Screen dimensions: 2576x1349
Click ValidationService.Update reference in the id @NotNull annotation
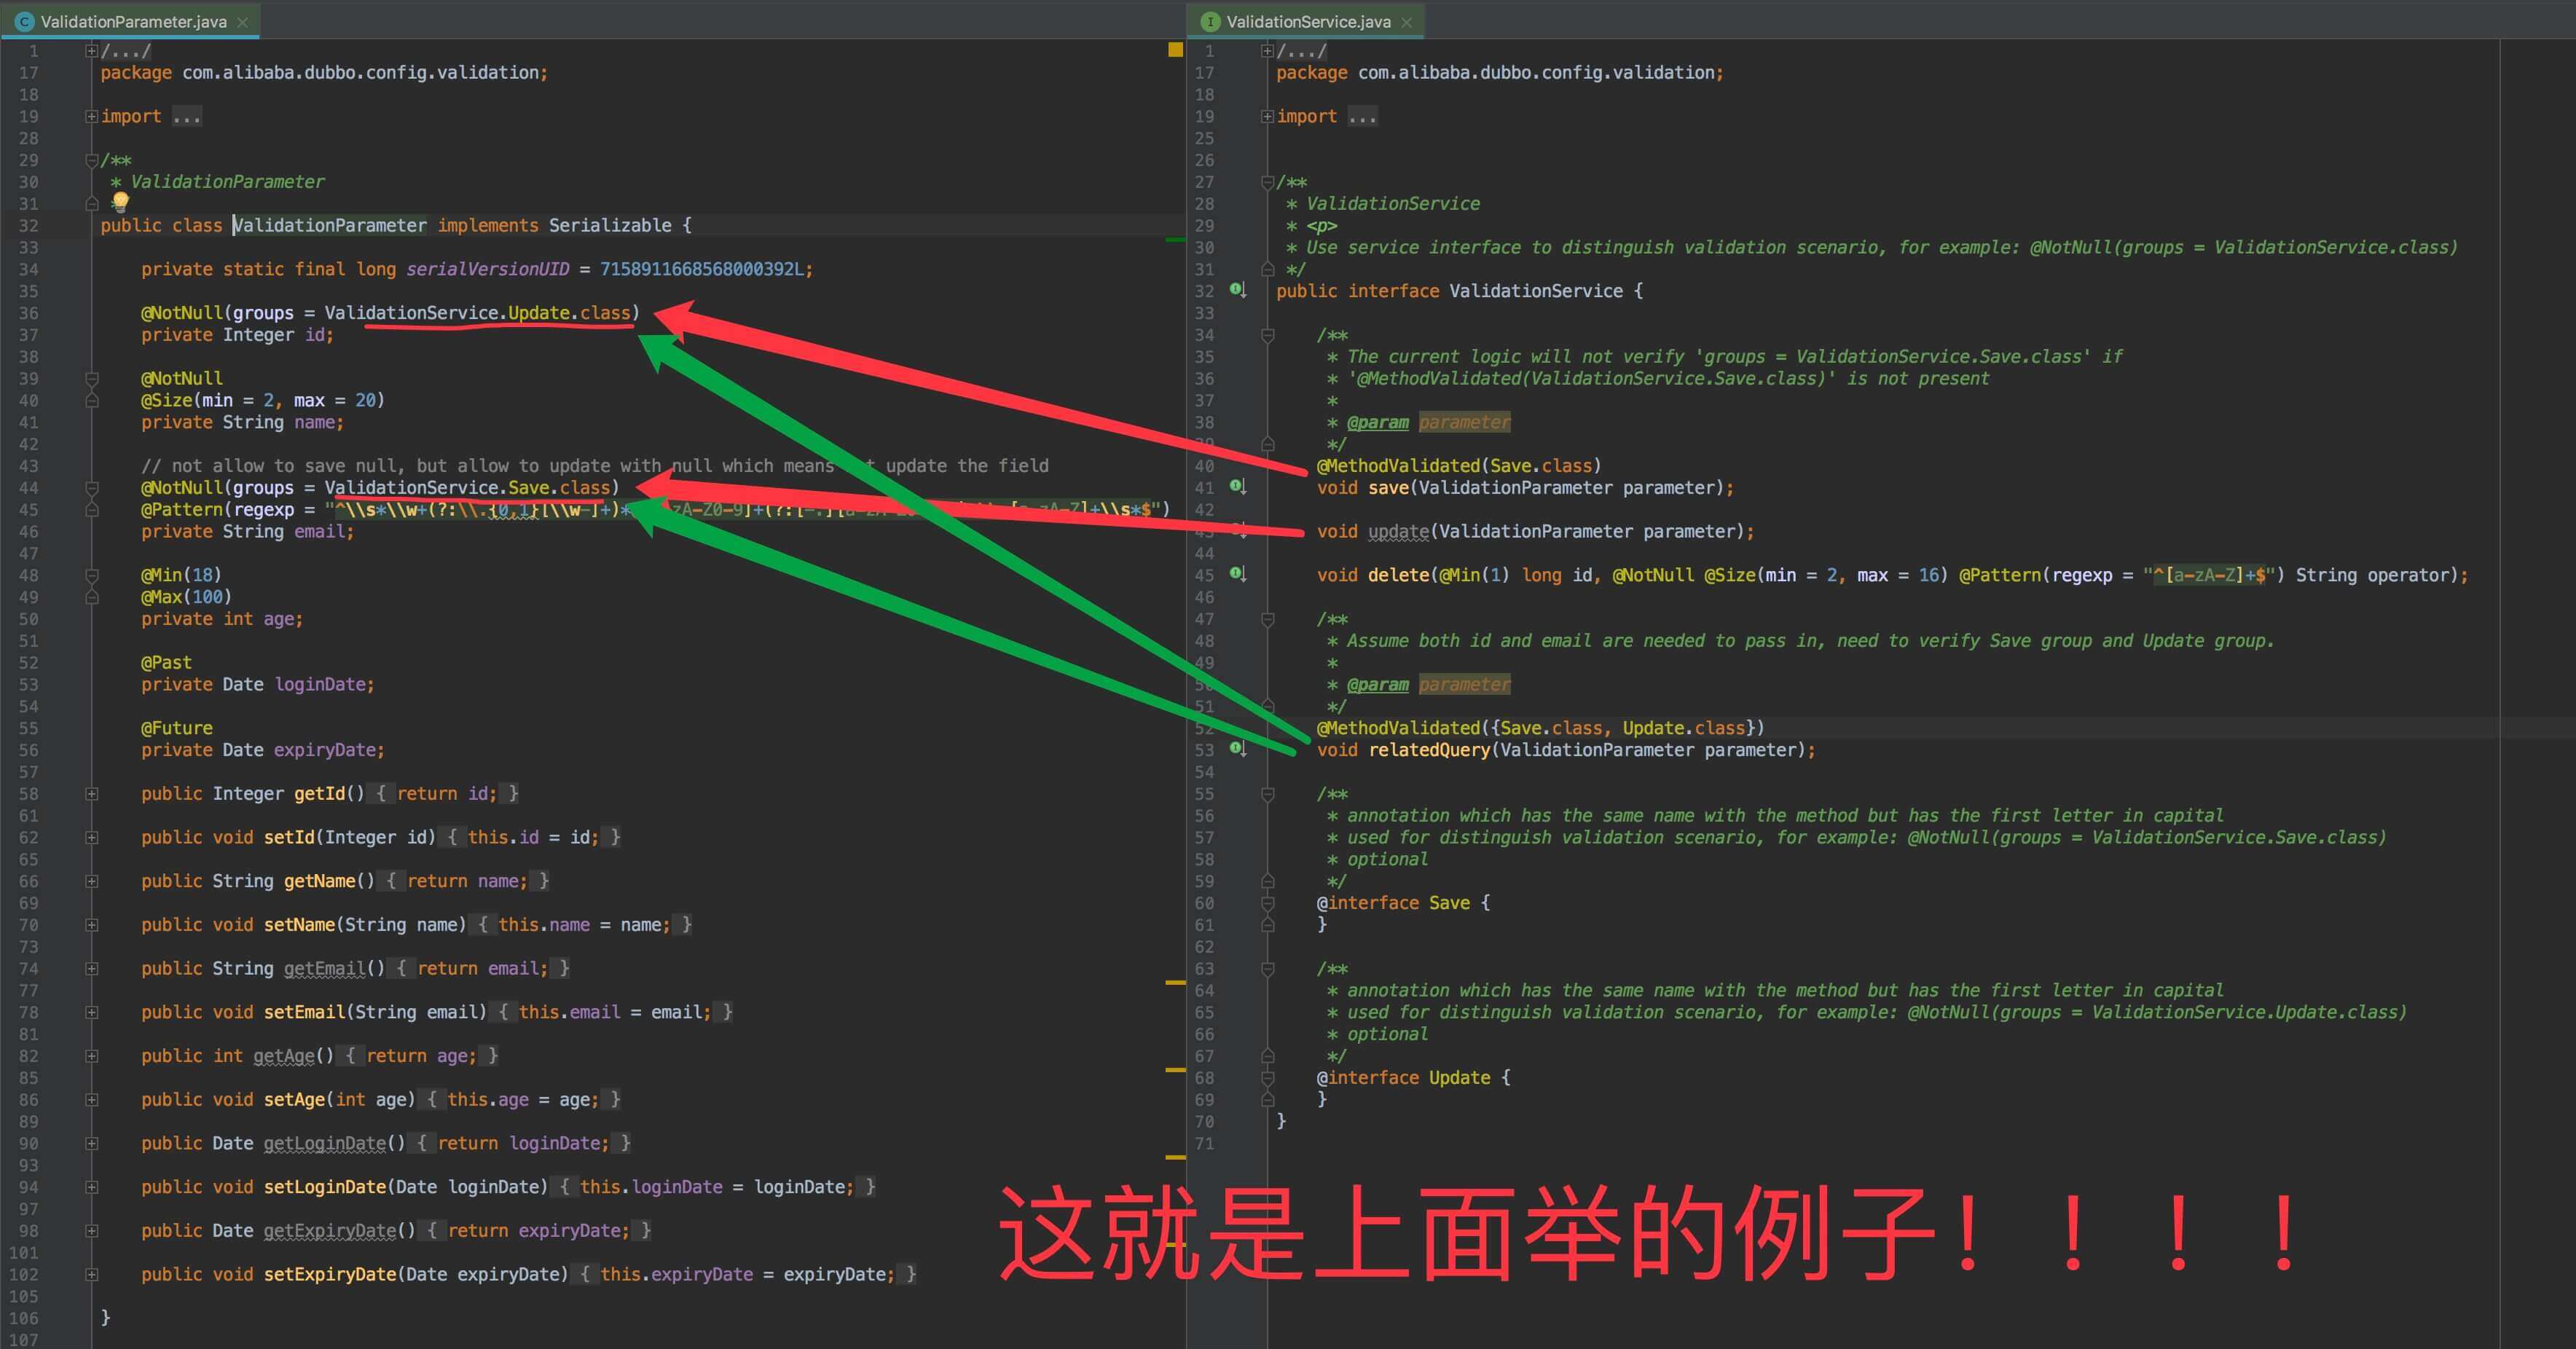[538, 313]
